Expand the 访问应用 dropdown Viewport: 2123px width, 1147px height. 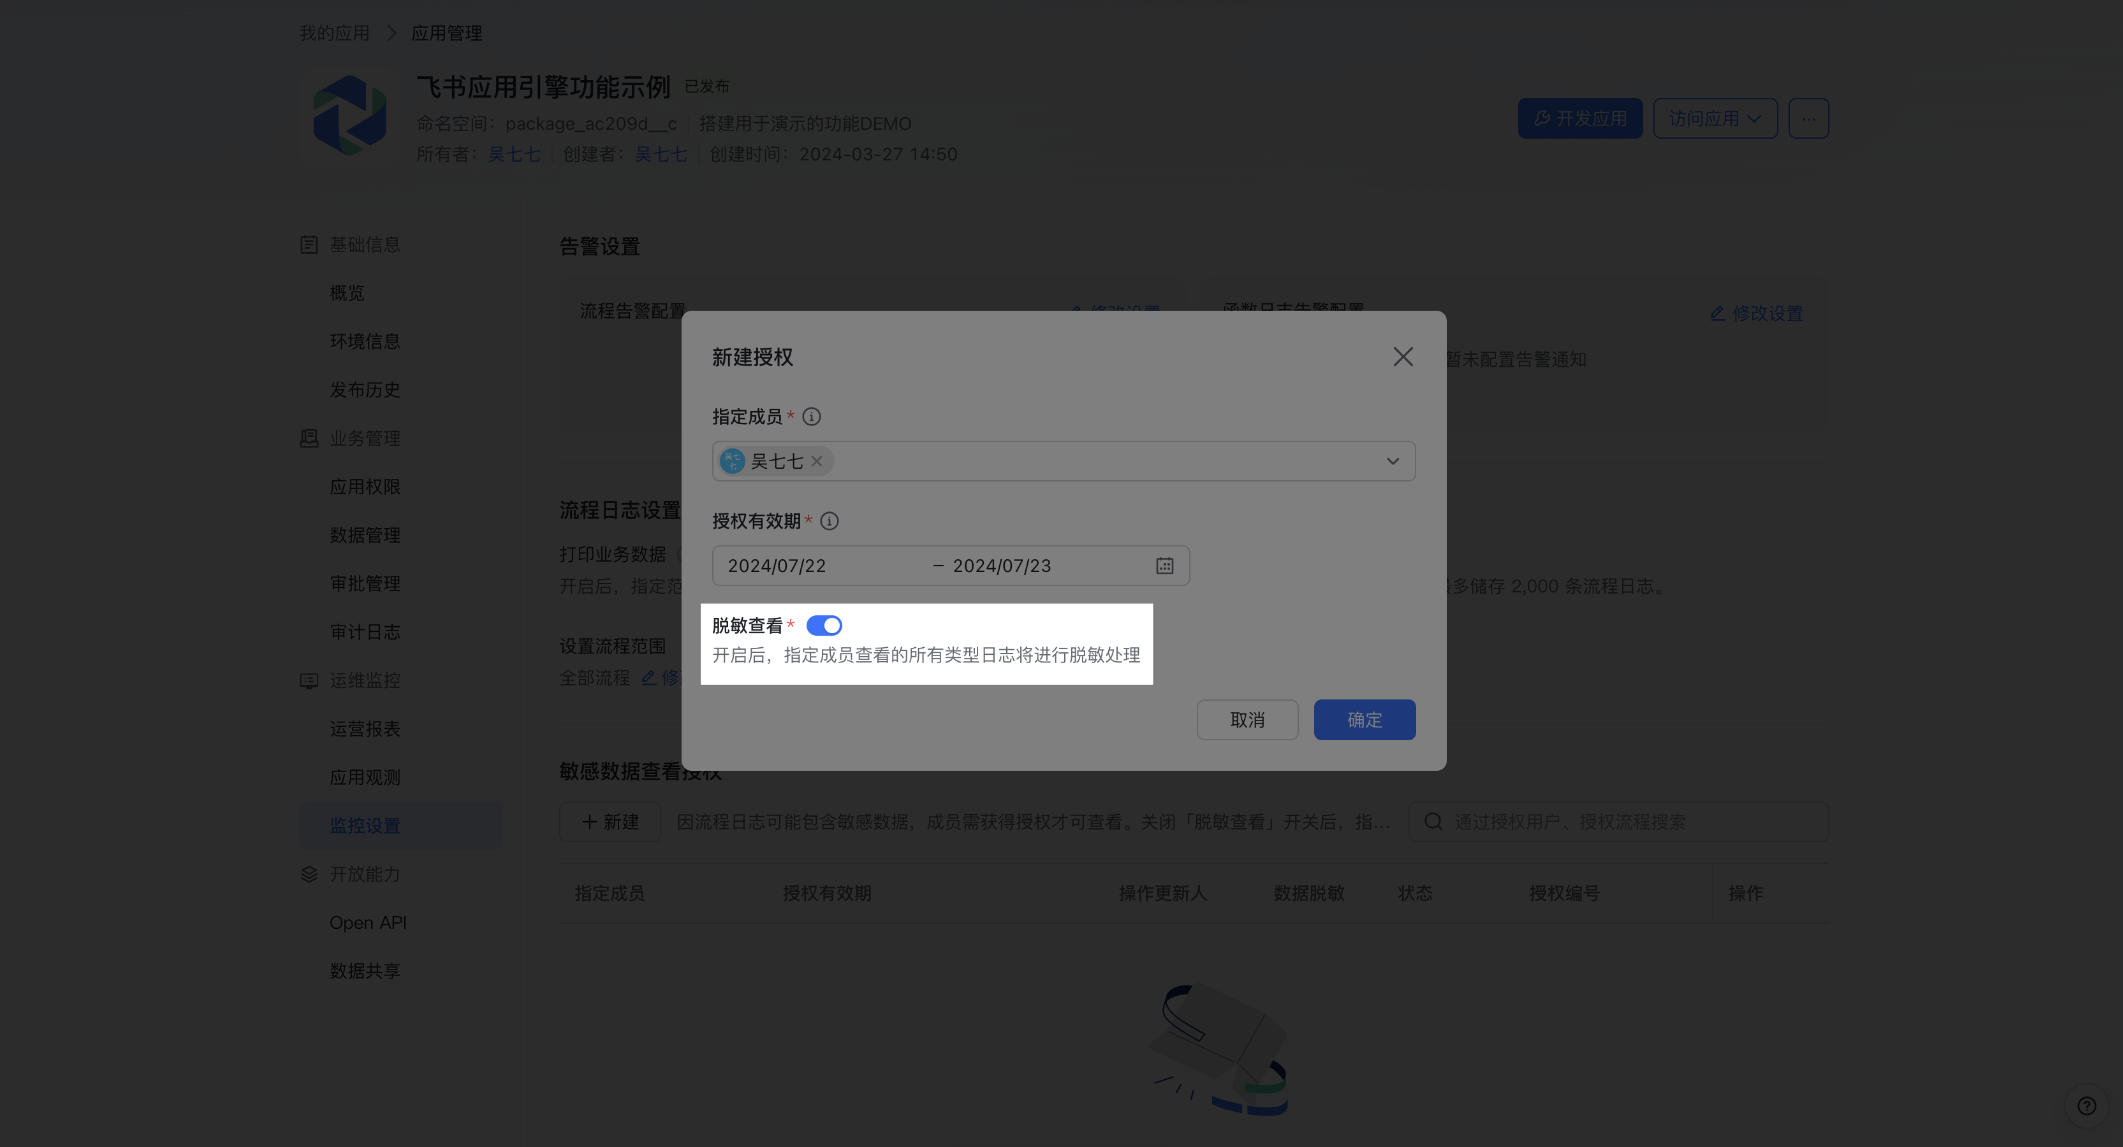[x=1715, y=118]
